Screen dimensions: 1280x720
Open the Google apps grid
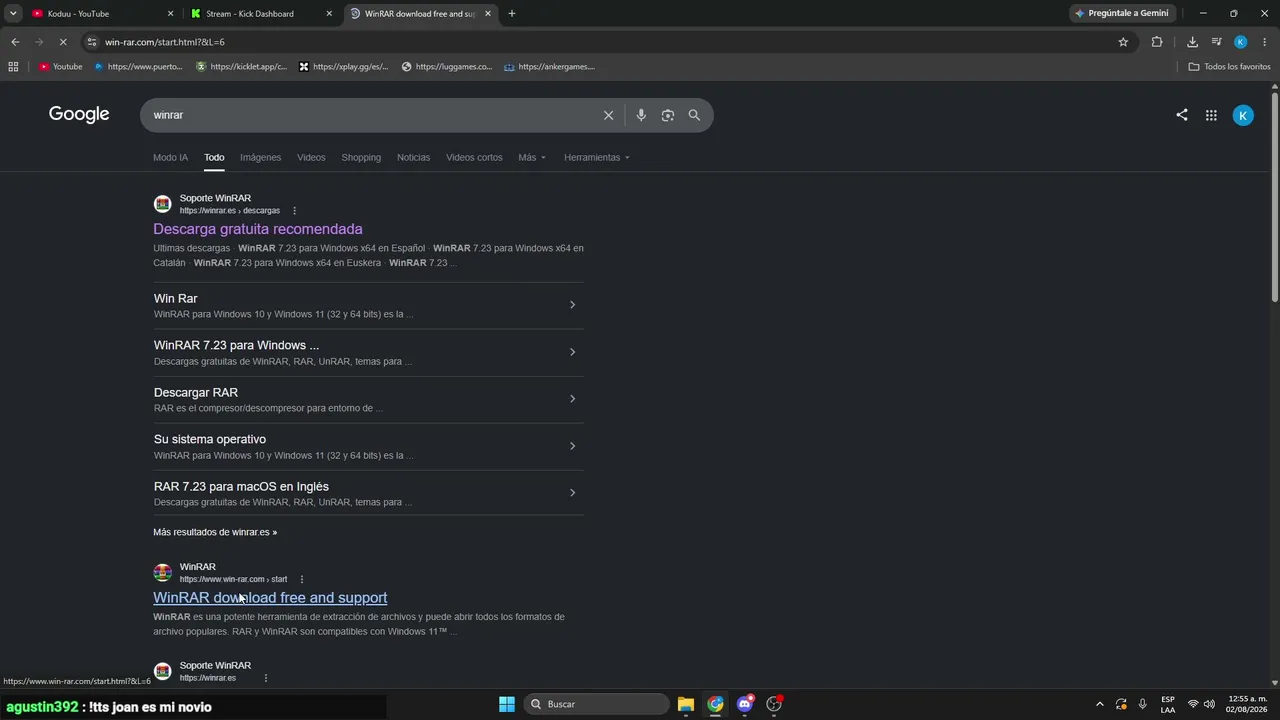[1211, 115]
